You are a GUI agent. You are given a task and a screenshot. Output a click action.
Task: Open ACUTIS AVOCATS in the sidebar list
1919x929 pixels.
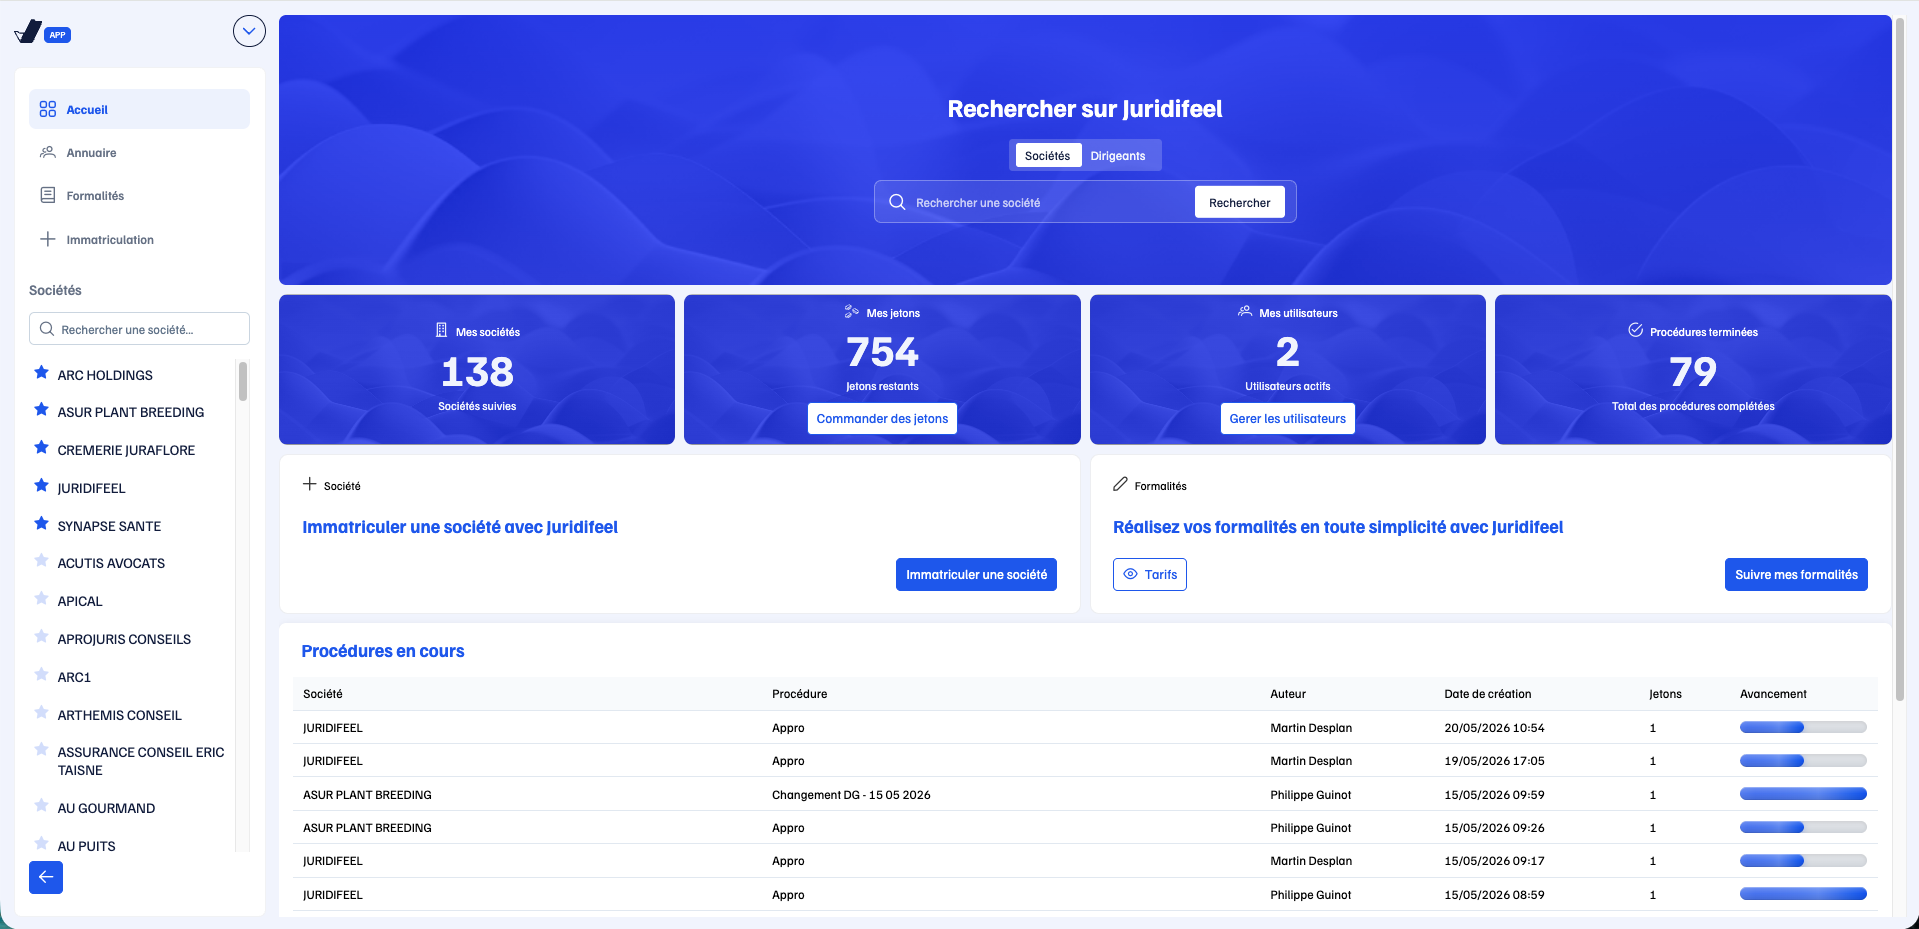[x=111, y=563]
